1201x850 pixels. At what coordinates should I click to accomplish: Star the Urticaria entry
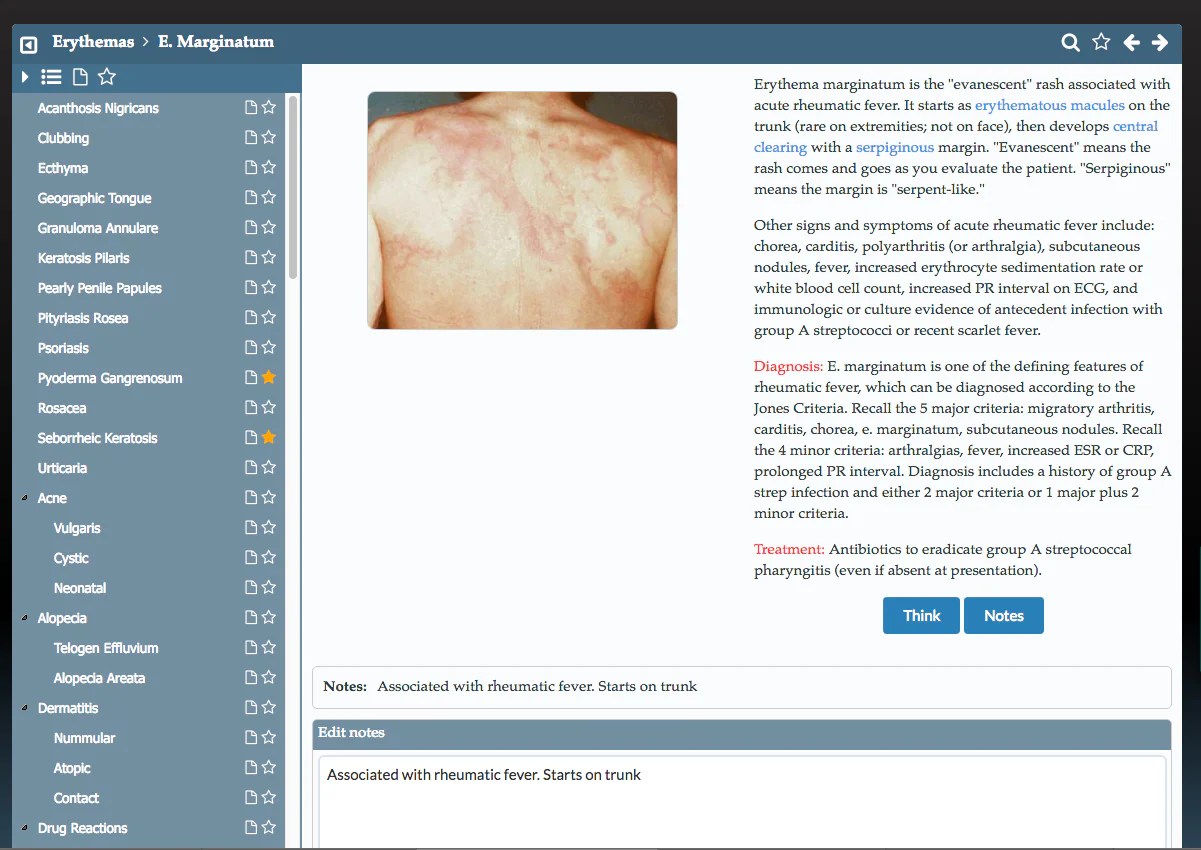pyautogui.click(x=268, y=468)
